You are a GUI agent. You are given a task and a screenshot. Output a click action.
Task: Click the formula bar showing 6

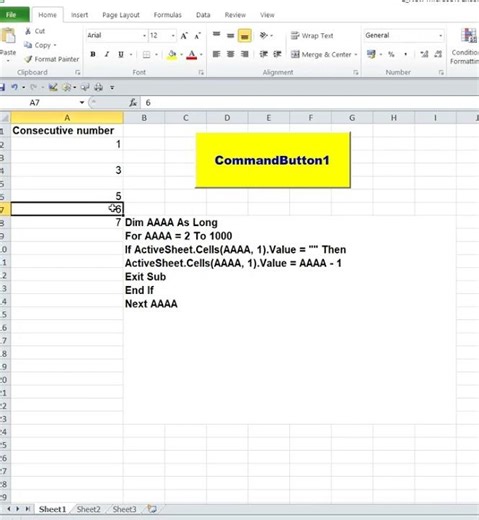(x=310, y=103)
